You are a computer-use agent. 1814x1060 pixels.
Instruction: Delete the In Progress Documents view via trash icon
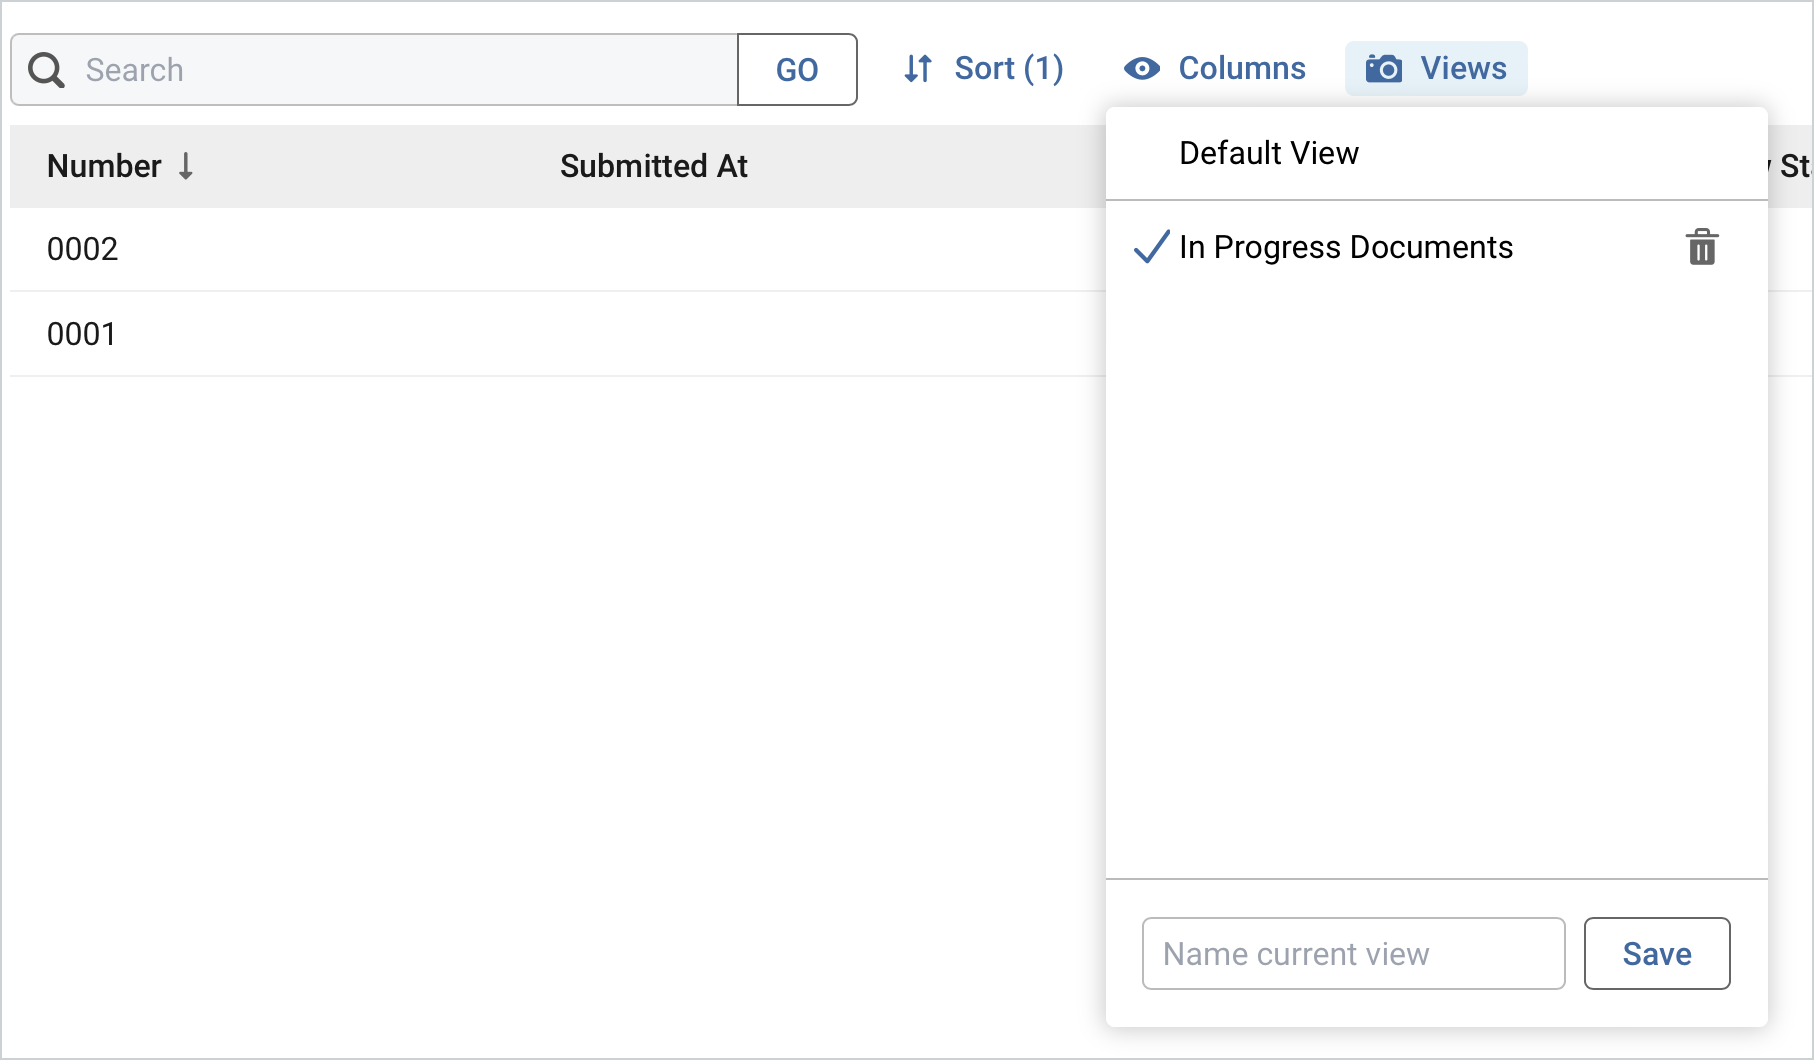1701,247
